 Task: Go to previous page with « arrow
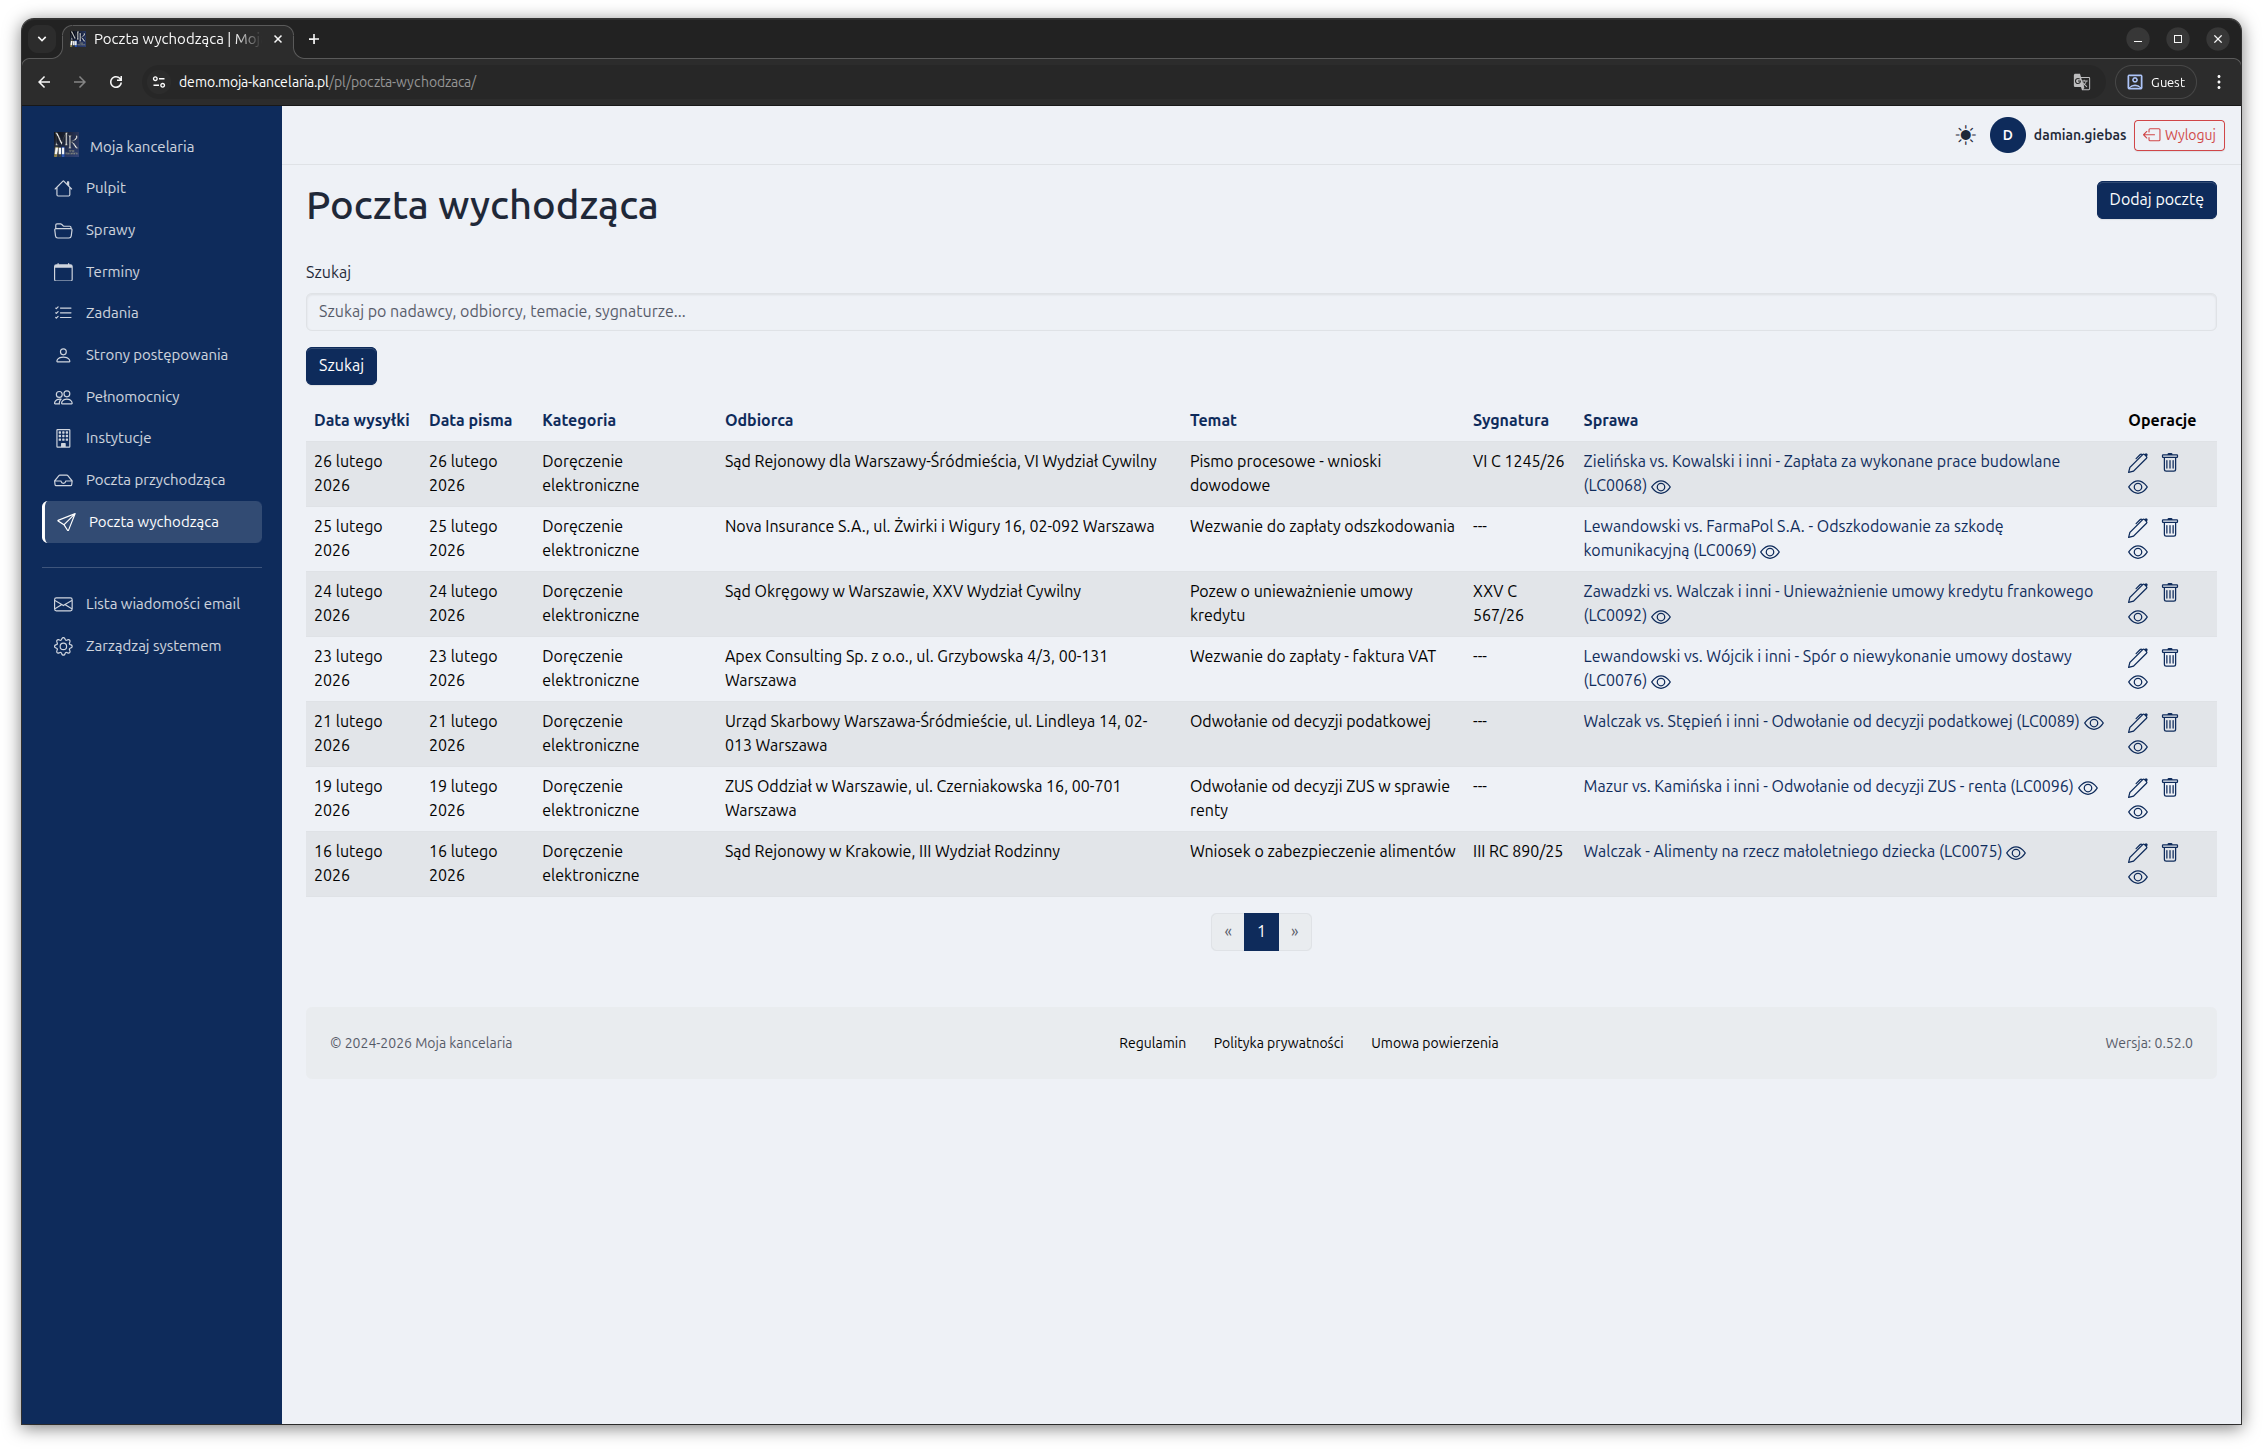(x=1227, y=931)
